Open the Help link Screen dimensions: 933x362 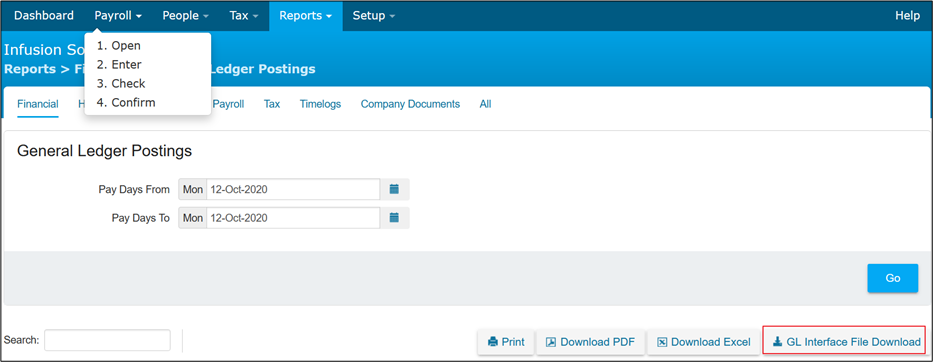[907, 15]
